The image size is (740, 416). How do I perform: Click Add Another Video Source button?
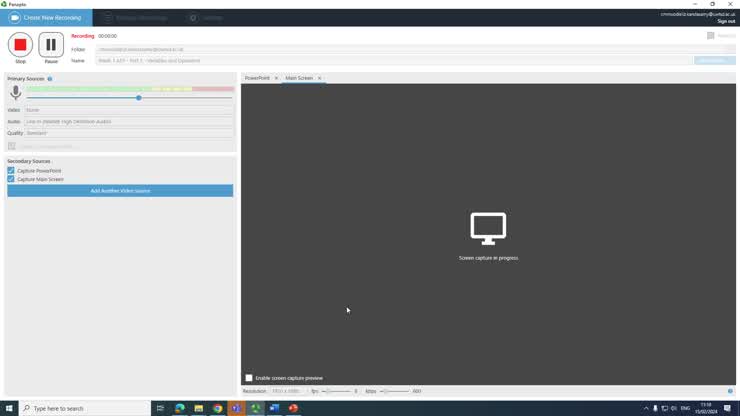coord(120,191)
